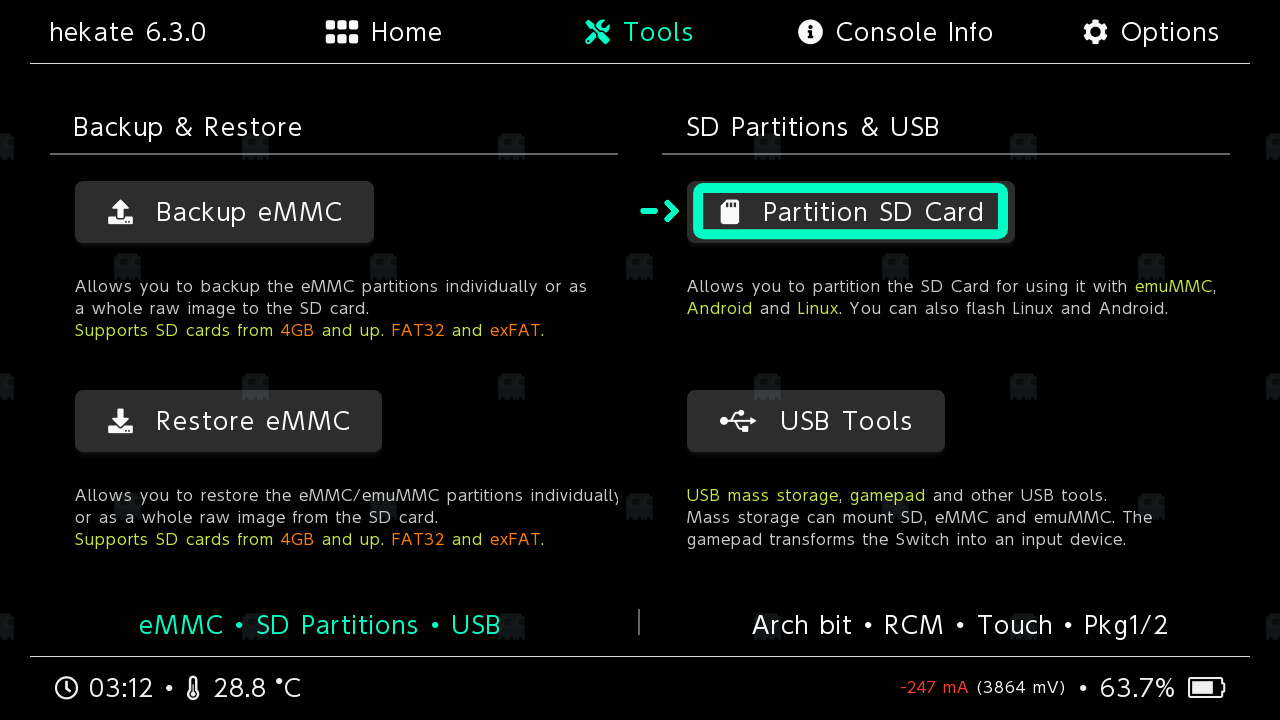Select the eMMC • SD Partitions • USB page

[319, 626]
